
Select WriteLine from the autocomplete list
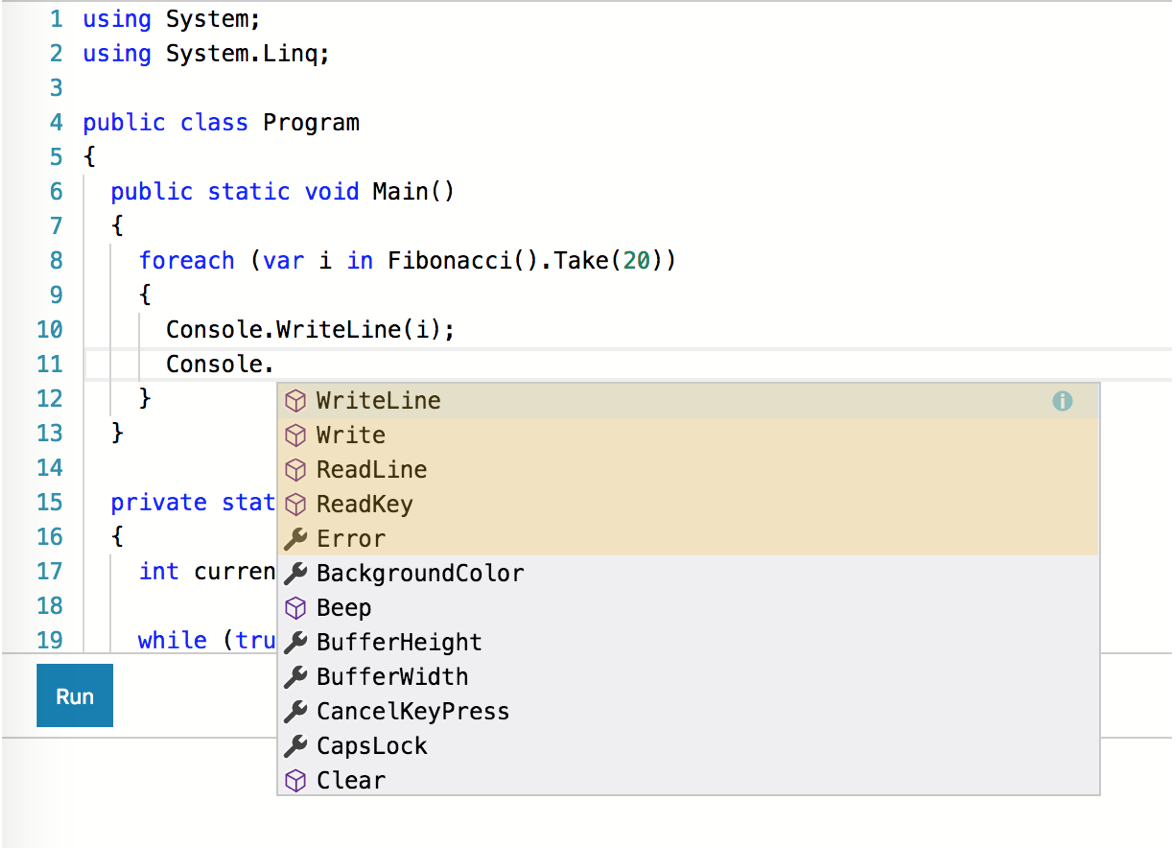[378, 400]
